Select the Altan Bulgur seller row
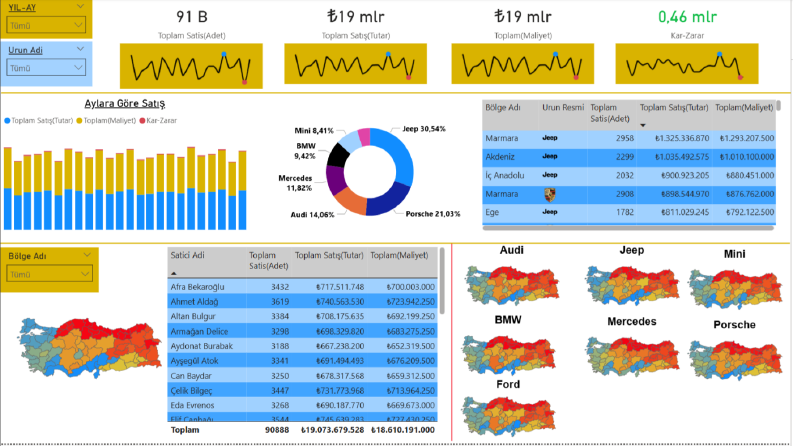 point(302,317)
